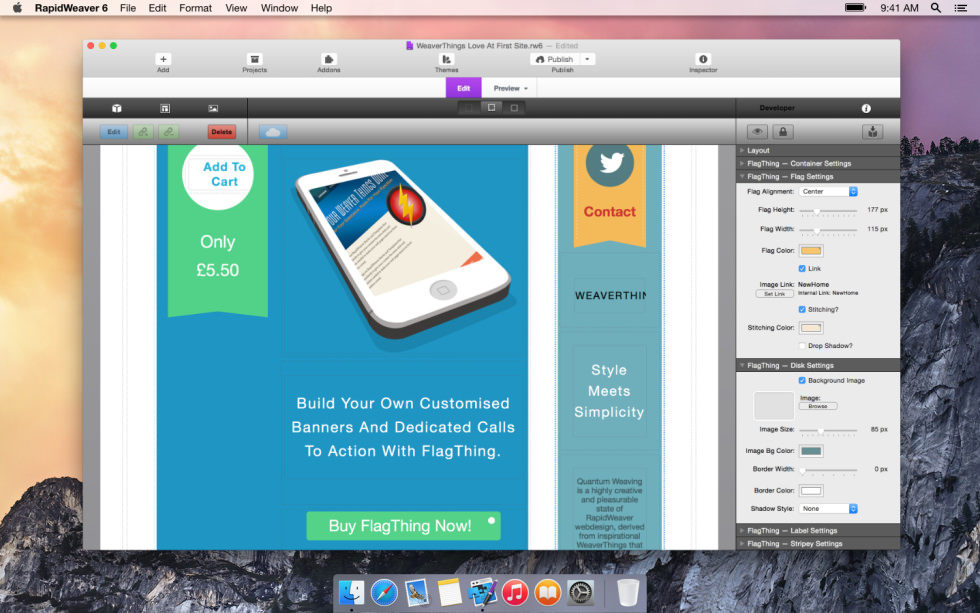Screen dimensions: 980x613
Task: Uncheck the Background Image checkbox
Action: coord(802,381)
